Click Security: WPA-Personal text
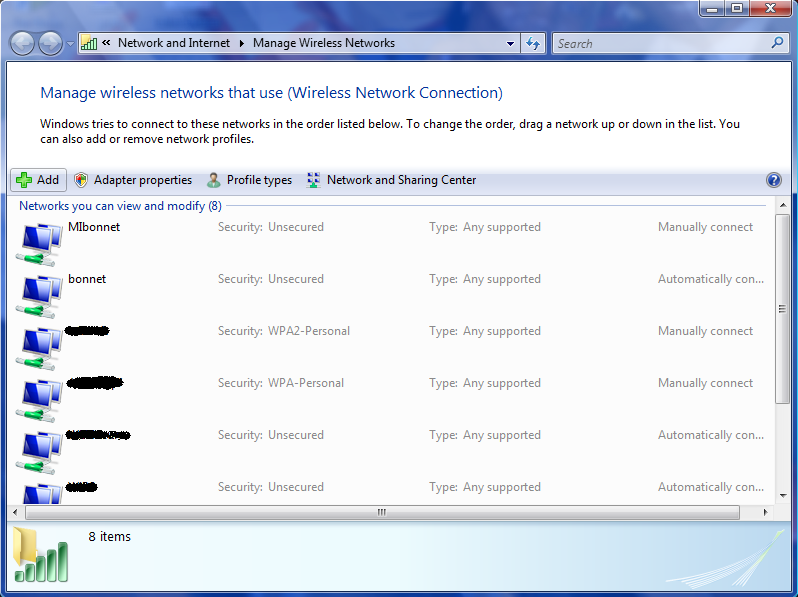 click(281, 383)
